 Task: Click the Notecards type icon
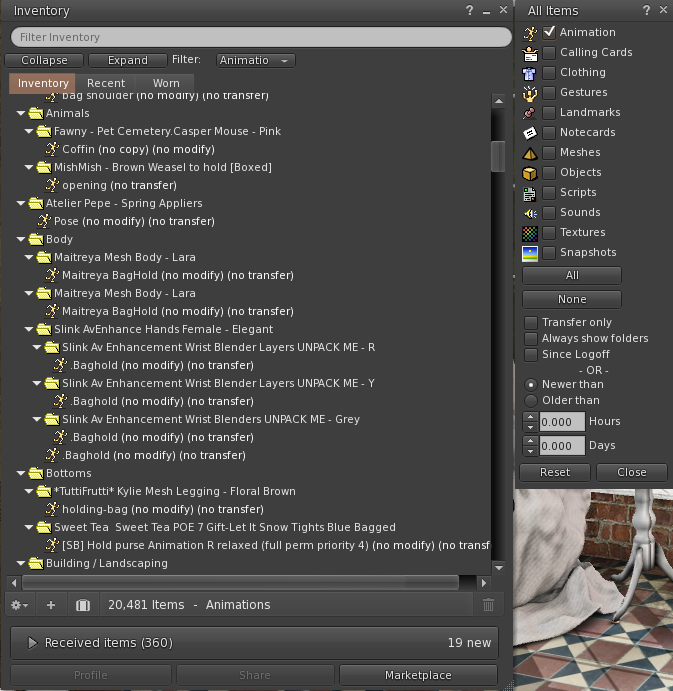click(530, 133)
